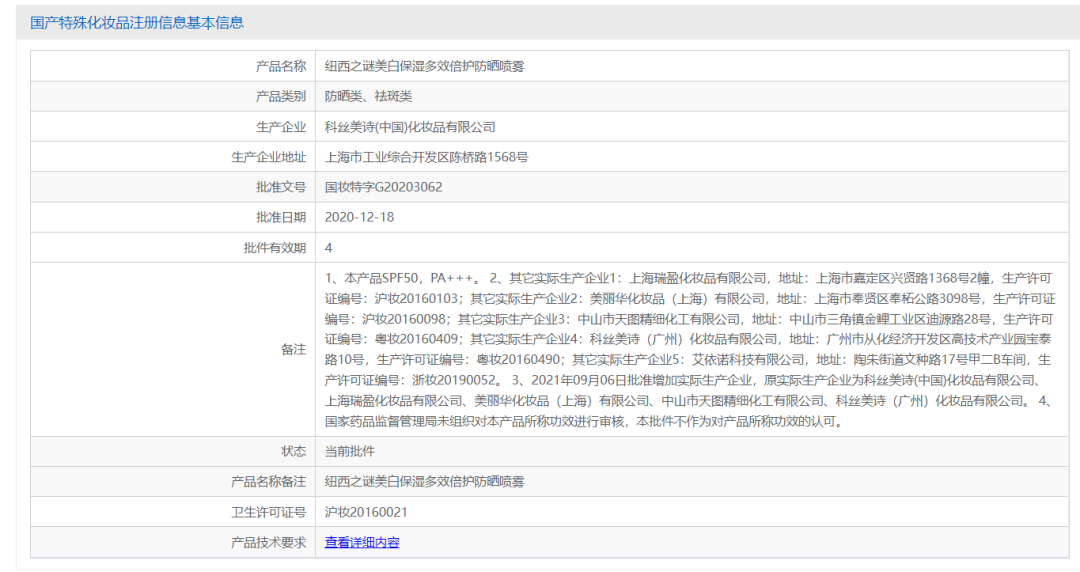The width and height of the screenshot is (1080, 572).
Task: Select the approval date 2020-12-18
Action: pos(359,217)
